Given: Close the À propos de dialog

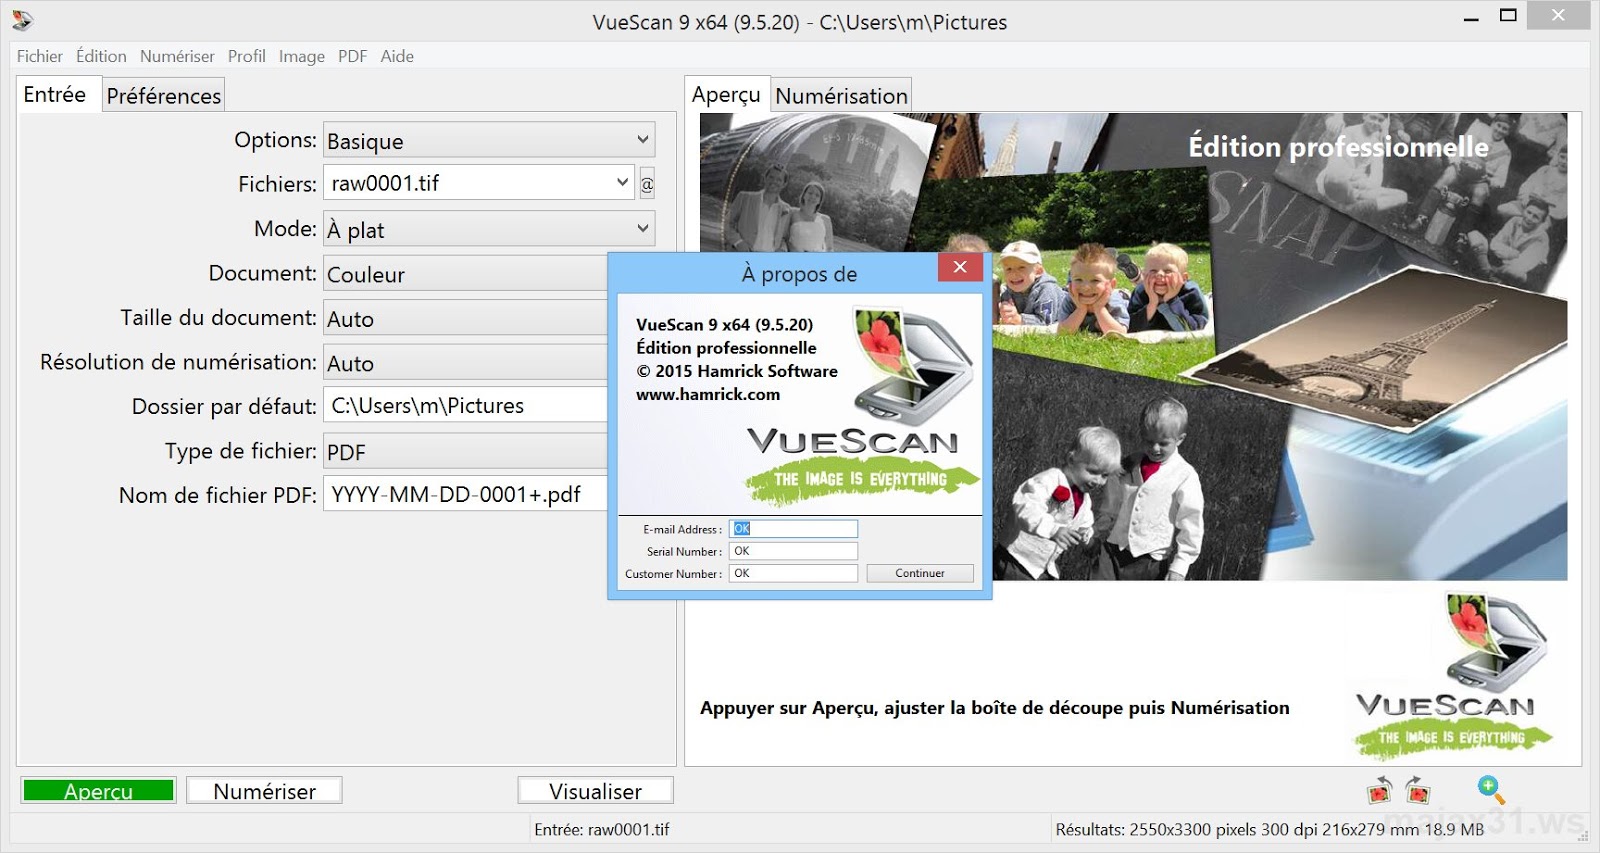Looking at the screenshot, I should pos(960,267).
